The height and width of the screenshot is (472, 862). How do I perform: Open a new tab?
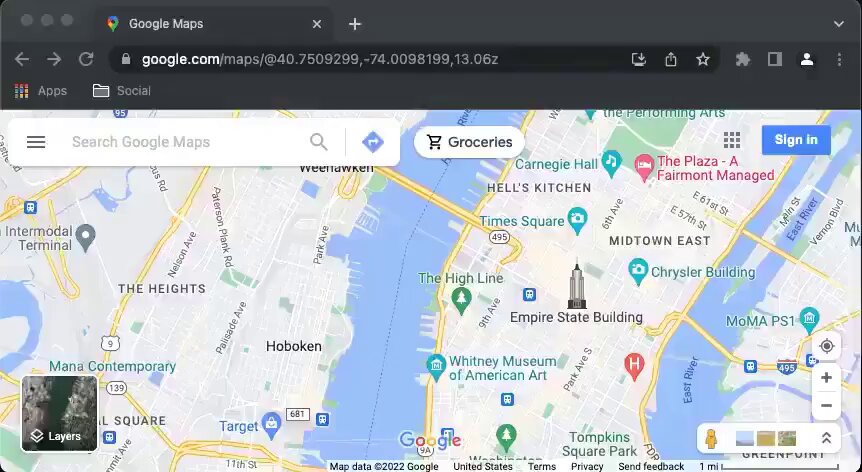pos(355,24)
